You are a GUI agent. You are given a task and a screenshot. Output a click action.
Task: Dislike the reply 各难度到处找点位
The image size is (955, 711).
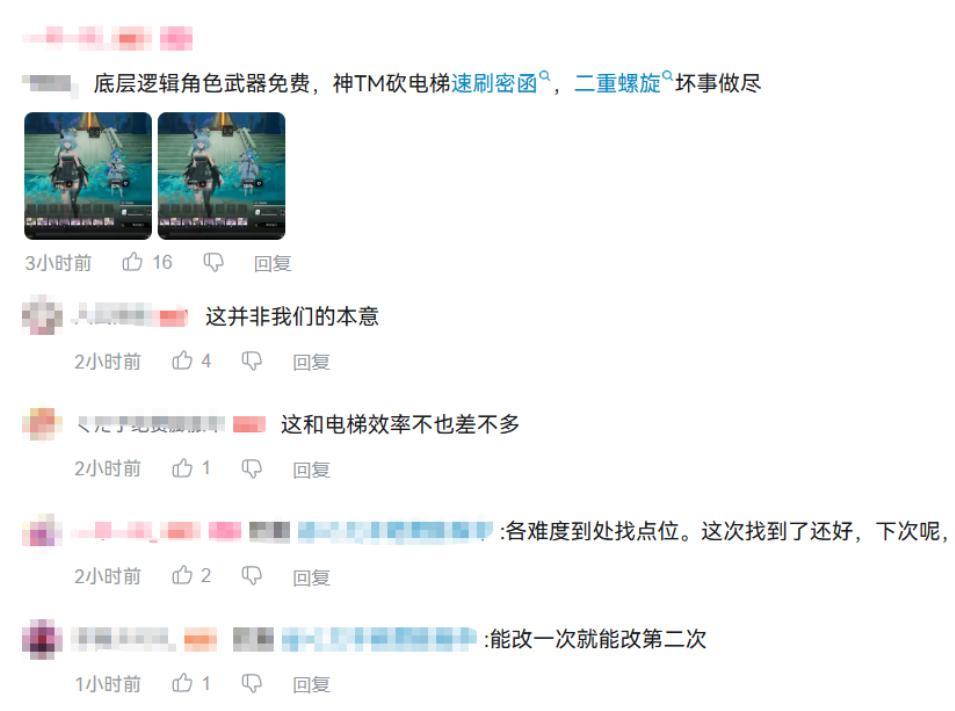coord(252,576)
